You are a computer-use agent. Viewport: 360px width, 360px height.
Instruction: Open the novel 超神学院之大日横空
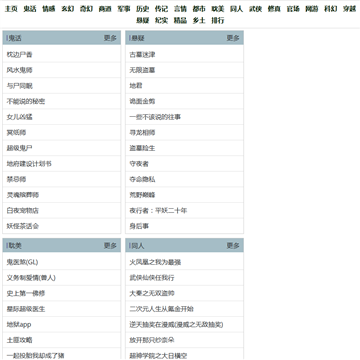[x=158, y=355]
